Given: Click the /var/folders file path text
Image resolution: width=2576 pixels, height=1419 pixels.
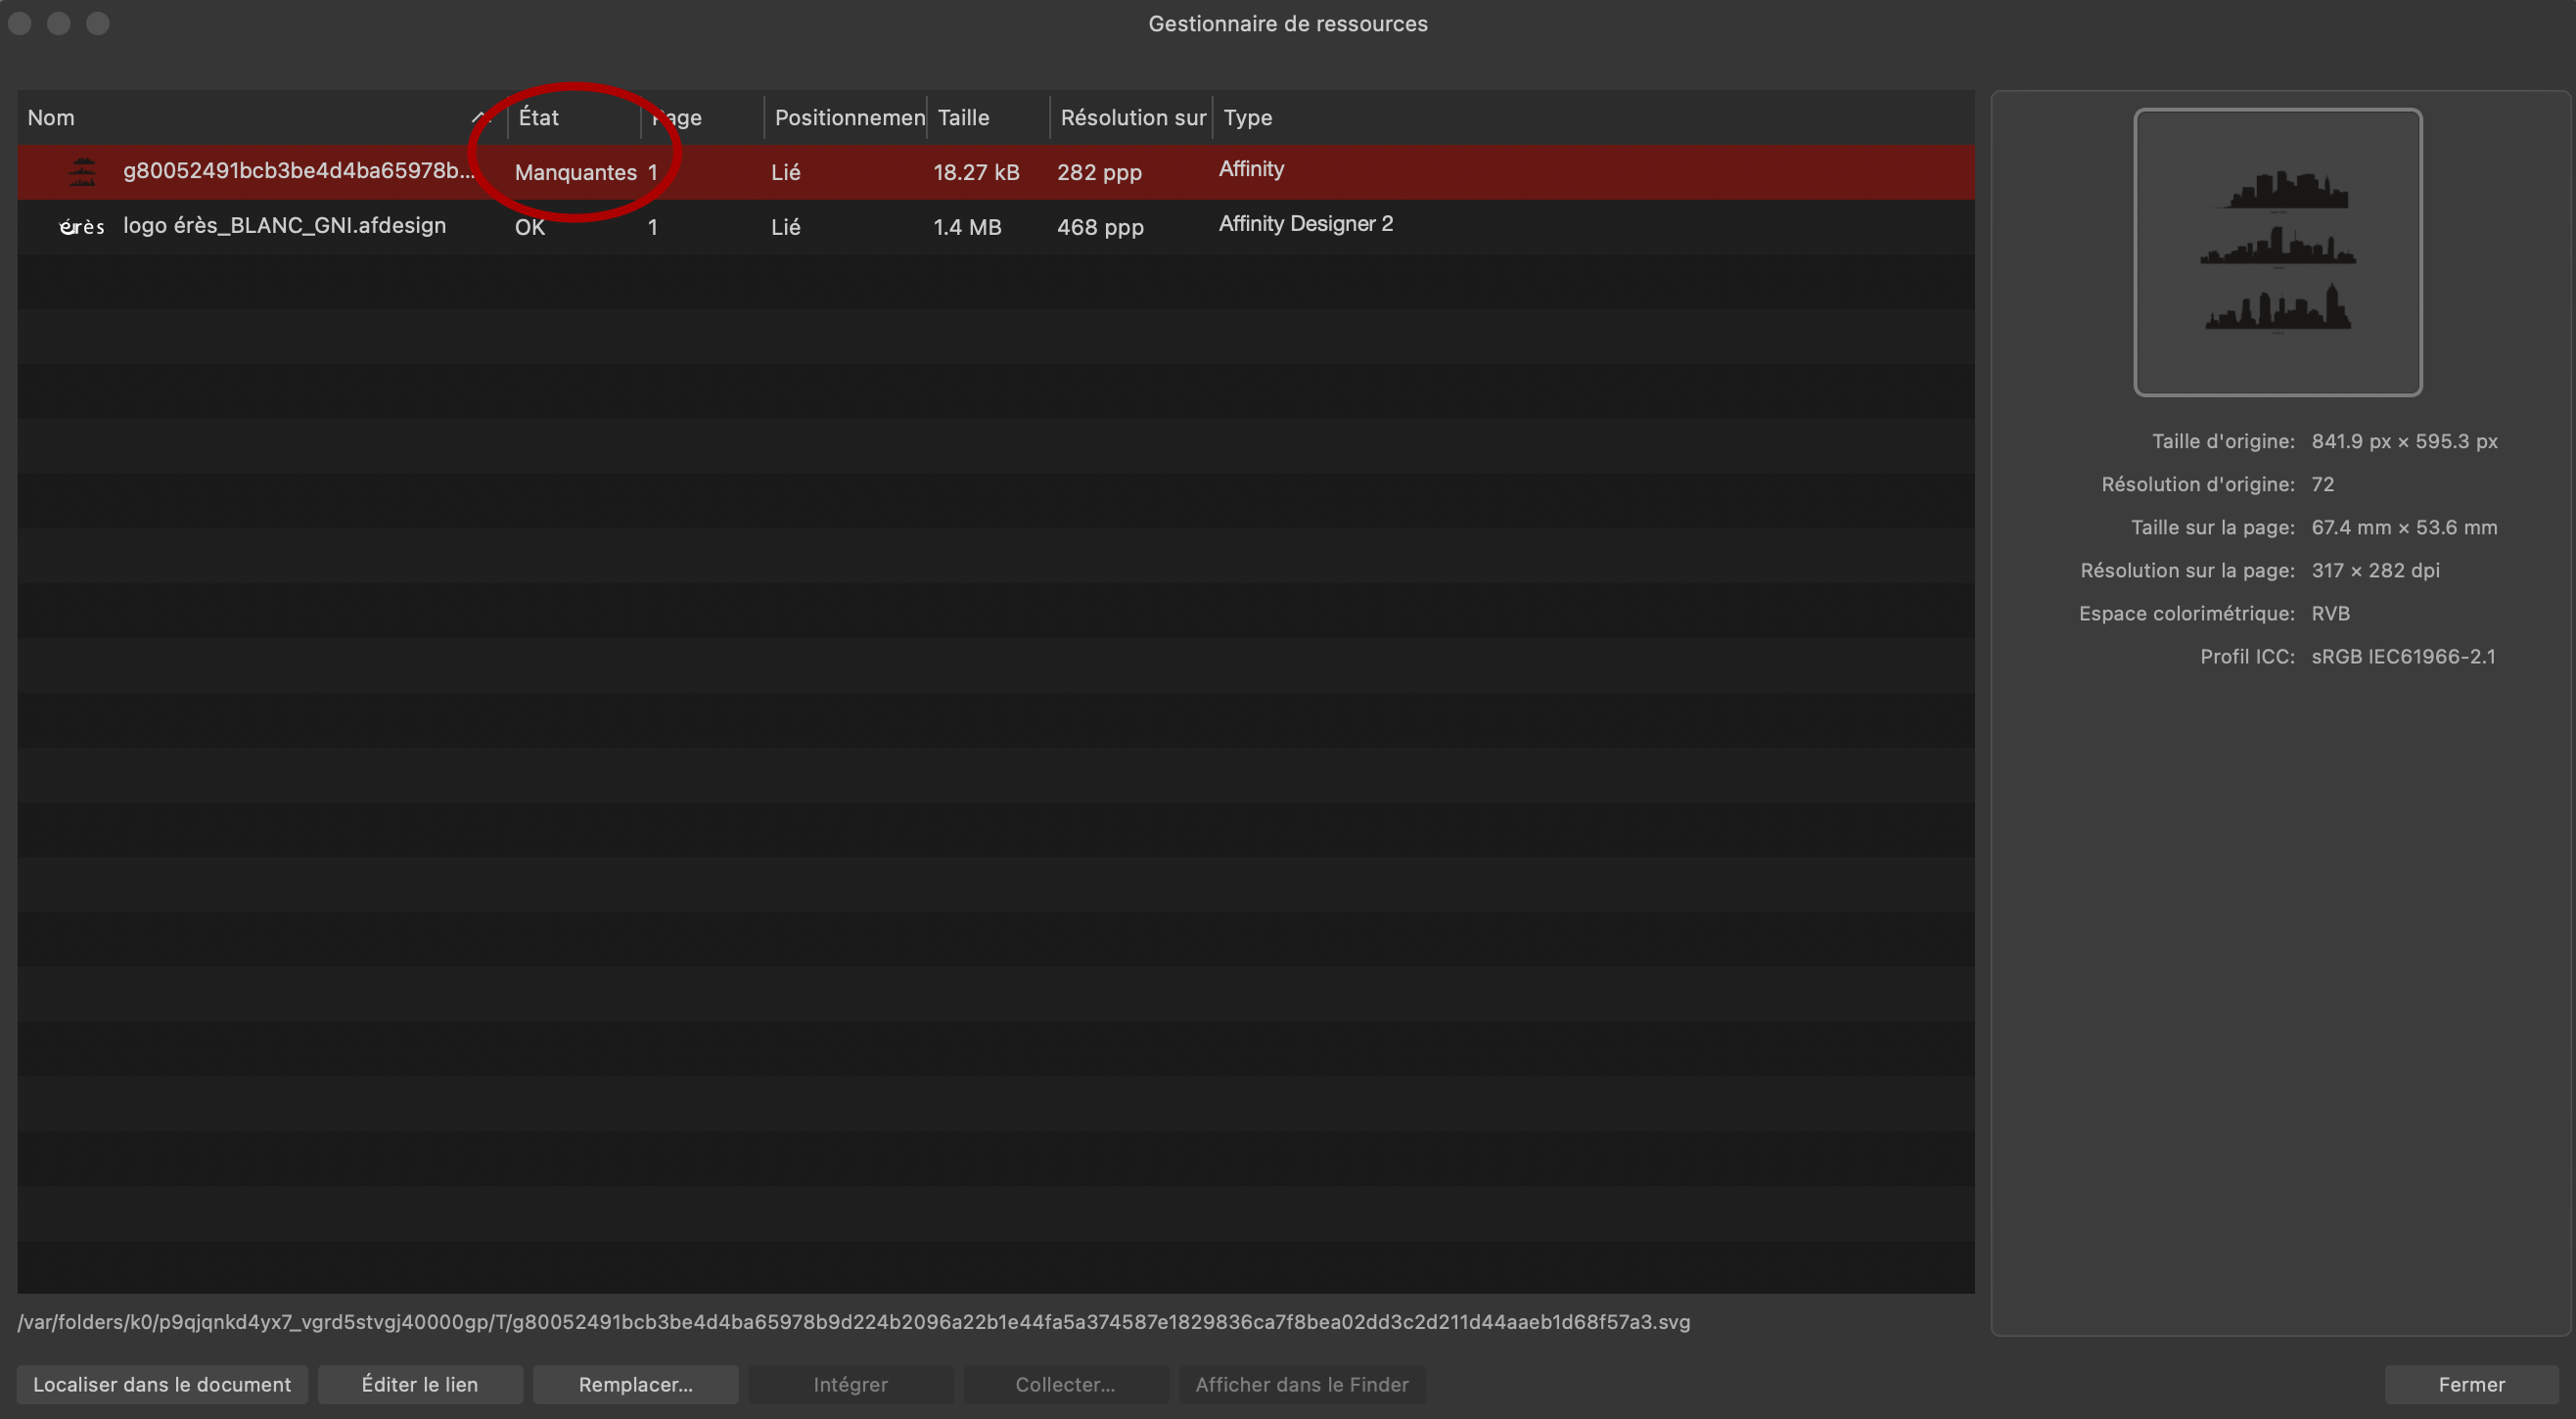Looking at the screenshot, I should pos(853,1322).
